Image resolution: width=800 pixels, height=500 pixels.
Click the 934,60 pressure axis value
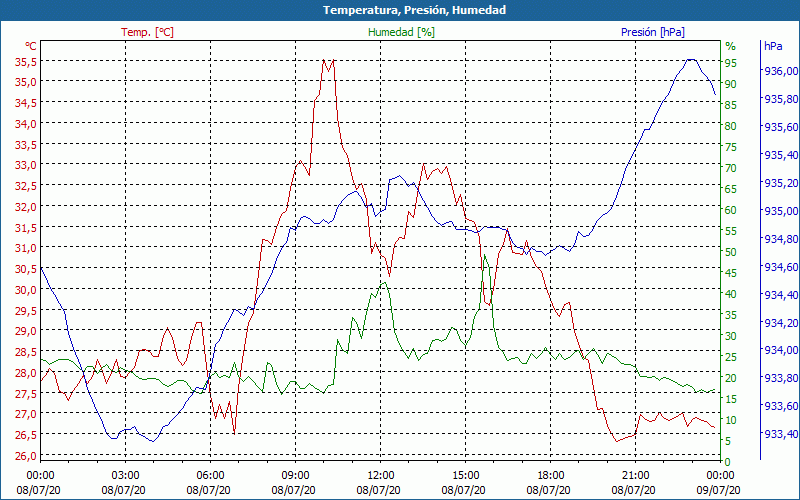tap(781, 267)
